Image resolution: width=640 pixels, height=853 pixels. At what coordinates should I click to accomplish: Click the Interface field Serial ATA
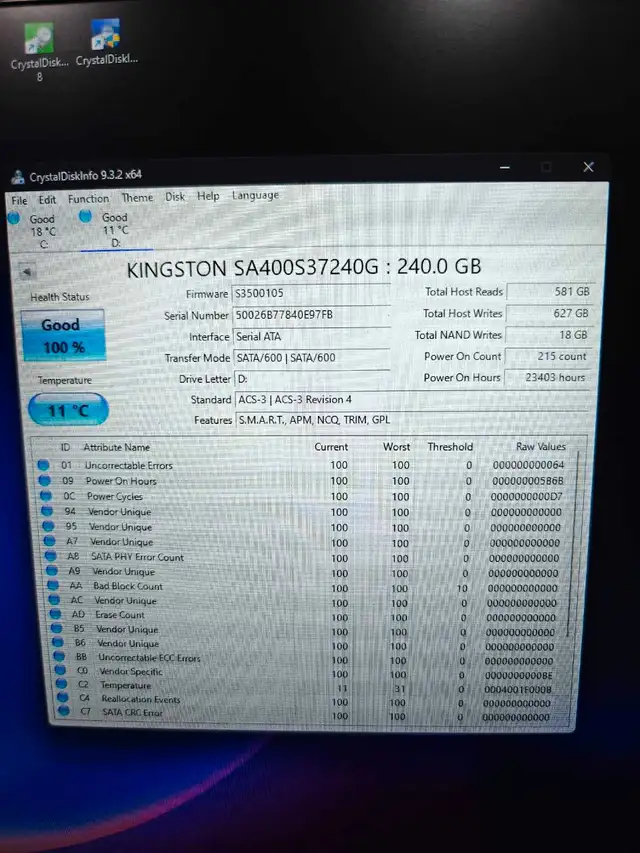click(312, 337)
